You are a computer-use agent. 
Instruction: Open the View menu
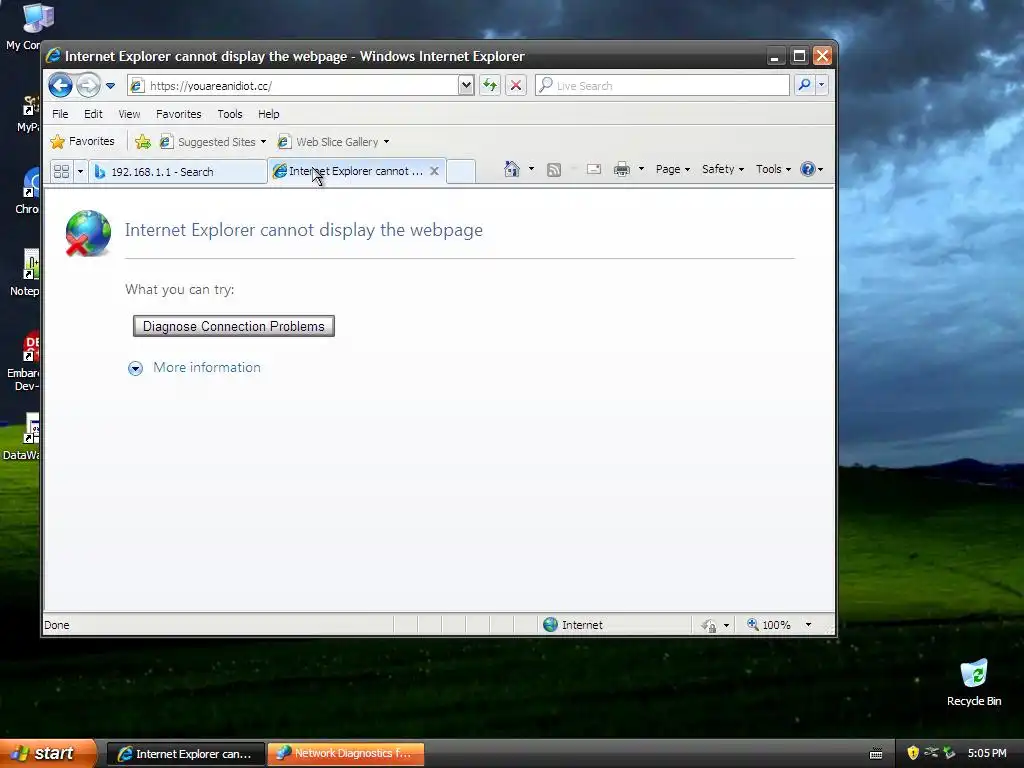click(129, 114)
